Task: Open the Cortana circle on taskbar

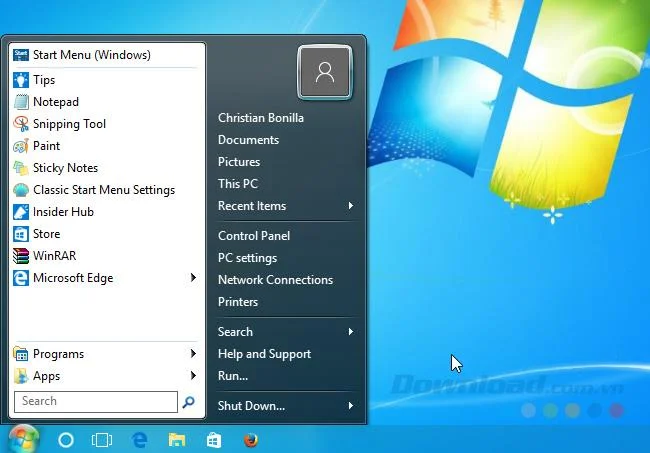Action: click(66, 440)
